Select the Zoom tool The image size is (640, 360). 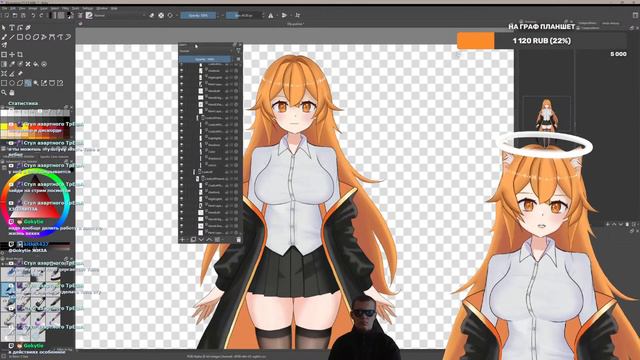tap(4, 93)
